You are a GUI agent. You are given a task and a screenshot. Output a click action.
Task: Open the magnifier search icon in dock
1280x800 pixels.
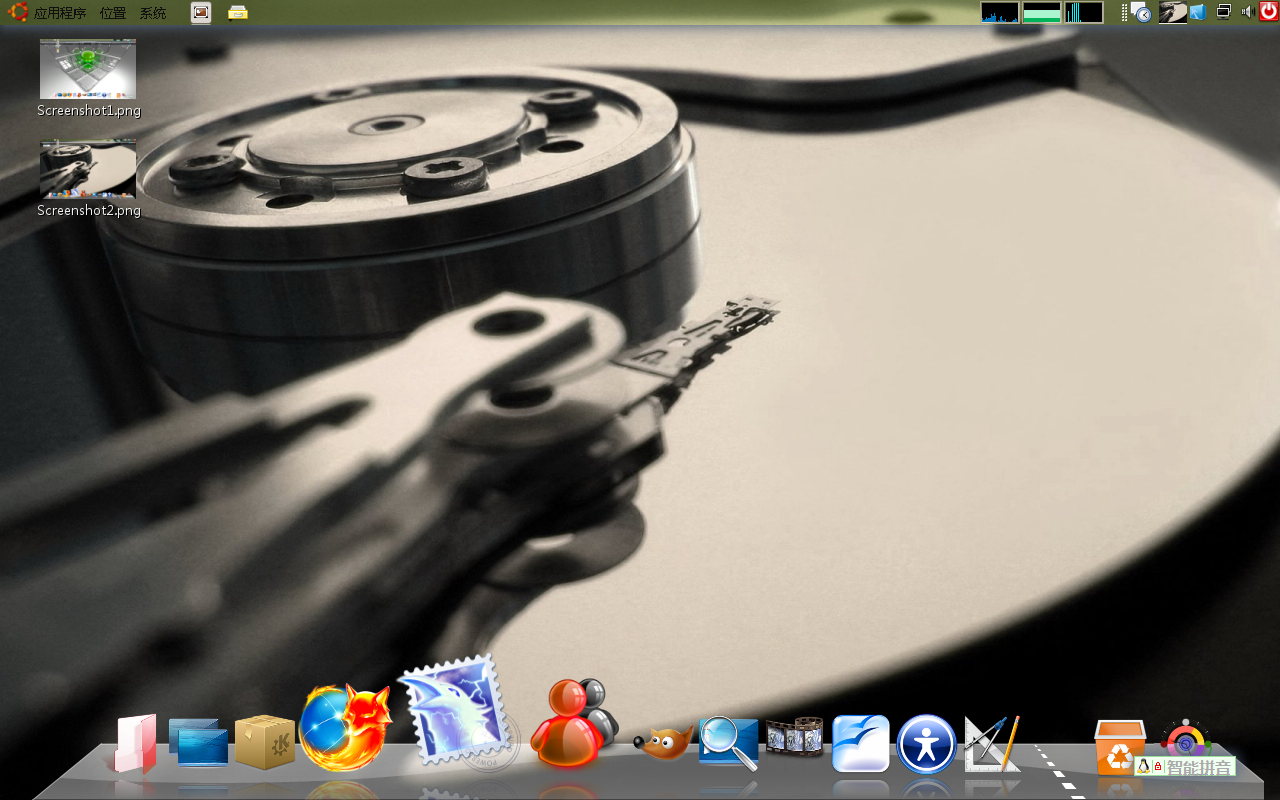729,743
